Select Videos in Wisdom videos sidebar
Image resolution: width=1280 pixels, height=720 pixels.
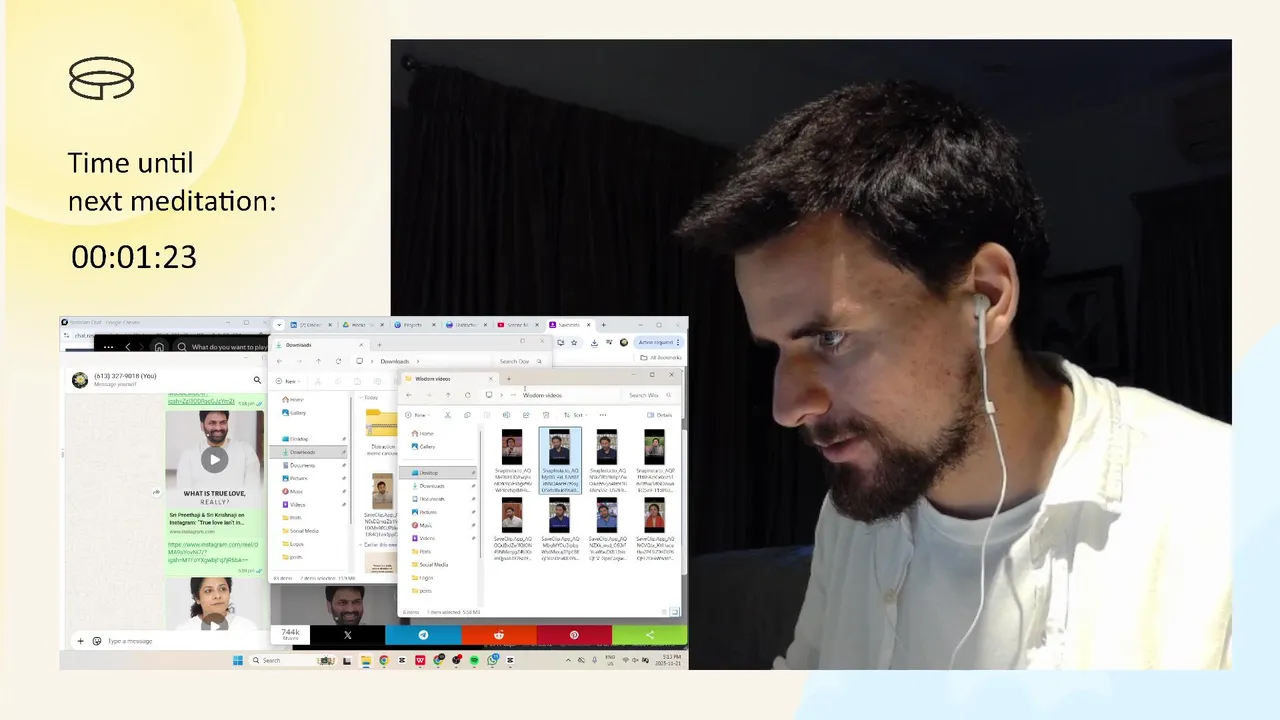[x=427, y=538]
